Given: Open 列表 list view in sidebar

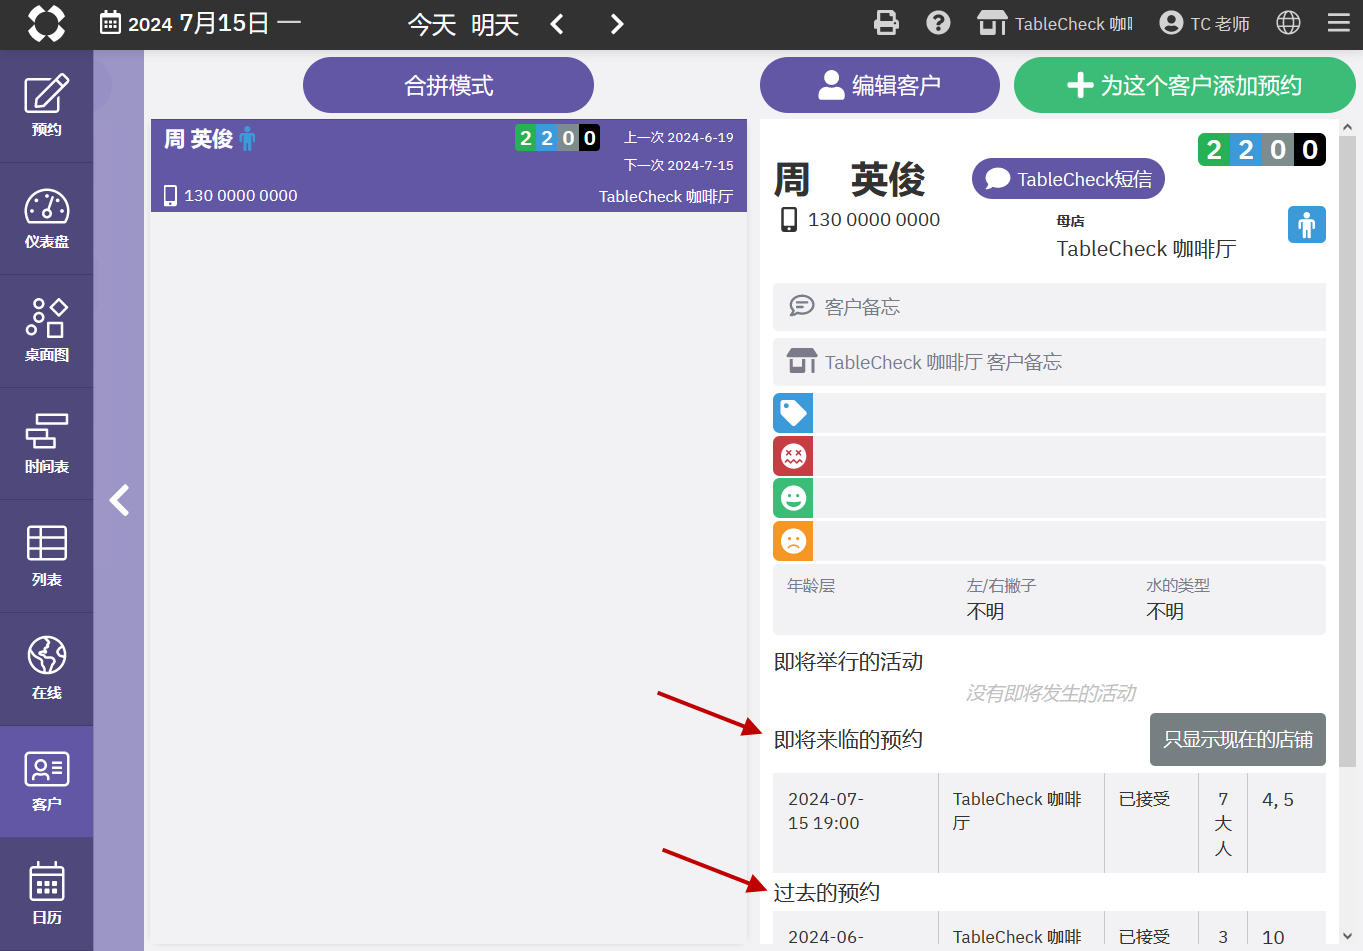Looking at the screenshot, I should [46, 556].
